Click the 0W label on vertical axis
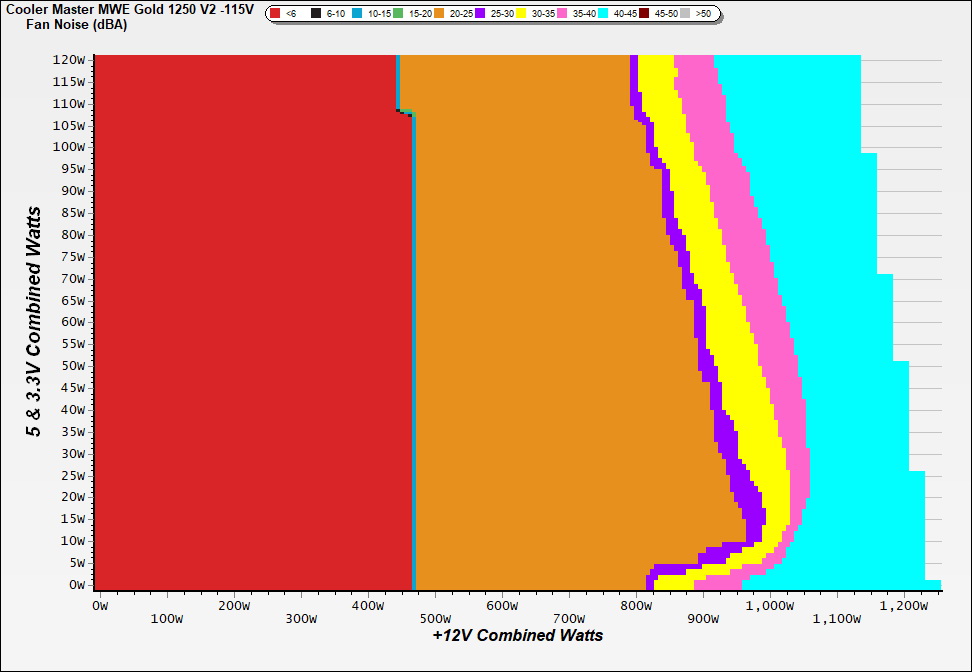Screen dimensions: 972x672 point(76,585)
